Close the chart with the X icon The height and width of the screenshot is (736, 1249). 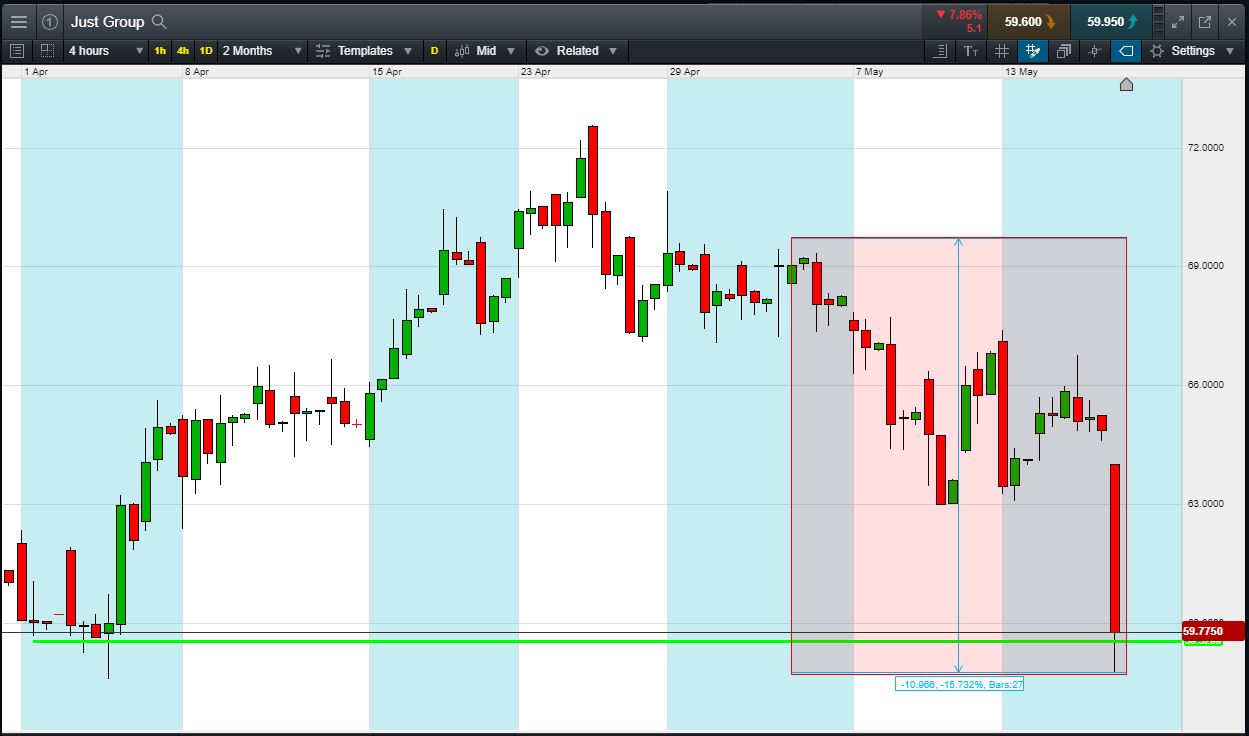1233,21
